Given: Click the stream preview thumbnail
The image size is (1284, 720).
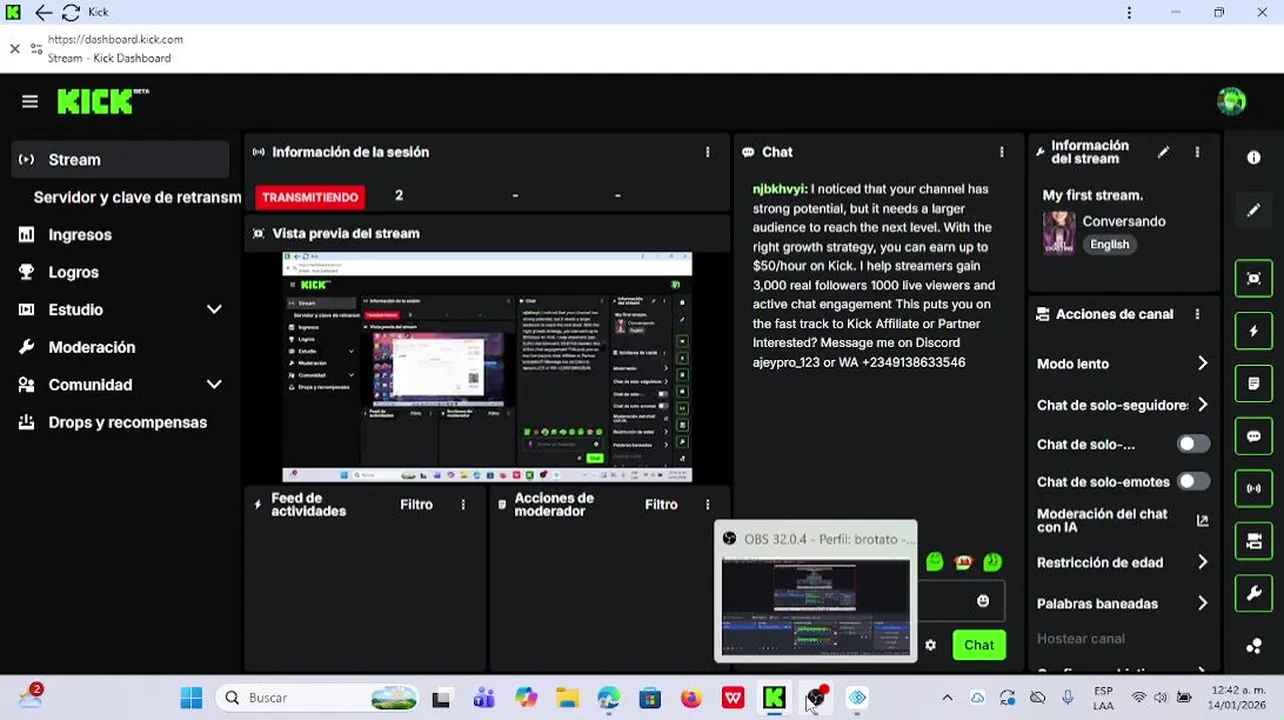Looking at the screenshot, I should coord(487,367).
